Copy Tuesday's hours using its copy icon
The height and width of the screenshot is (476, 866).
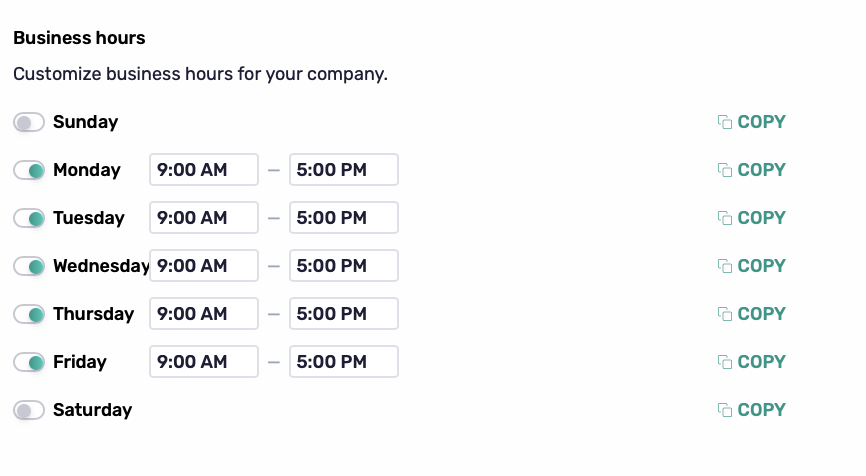point(725,218)
